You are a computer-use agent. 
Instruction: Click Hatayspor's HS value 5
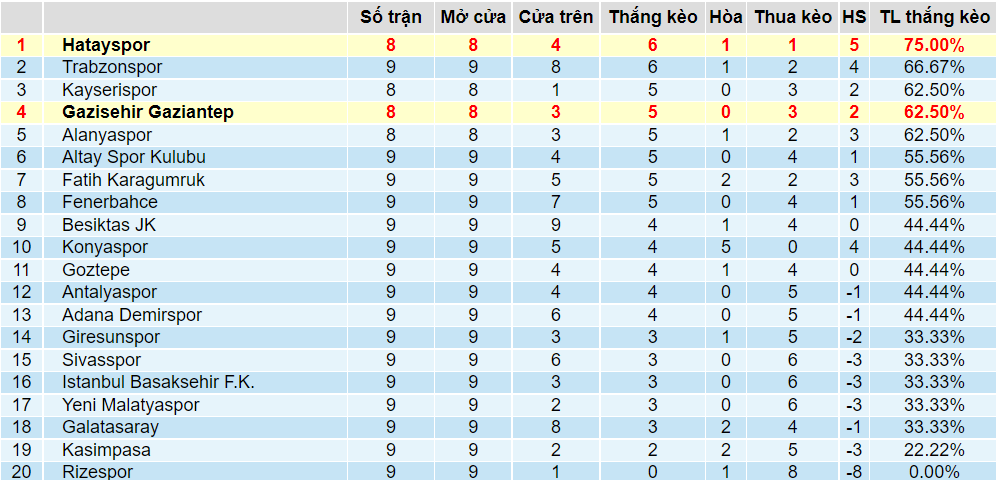[854, 45]
